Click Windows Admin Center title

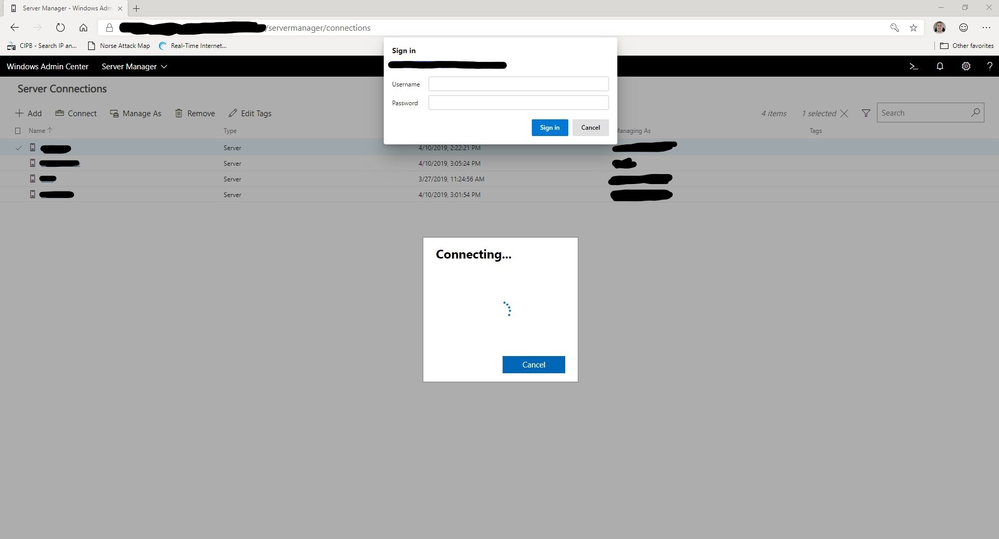coord(47,66)
